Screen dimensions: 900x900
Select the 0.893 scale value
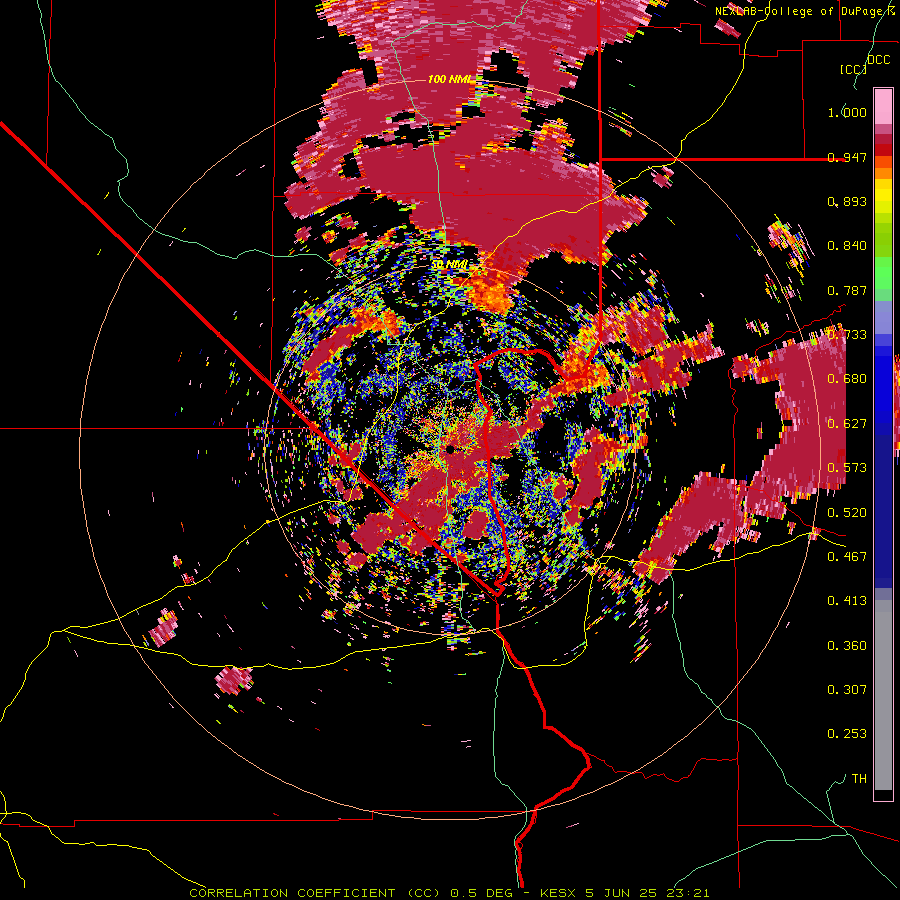pyautogui.click(x=847, y=201)
